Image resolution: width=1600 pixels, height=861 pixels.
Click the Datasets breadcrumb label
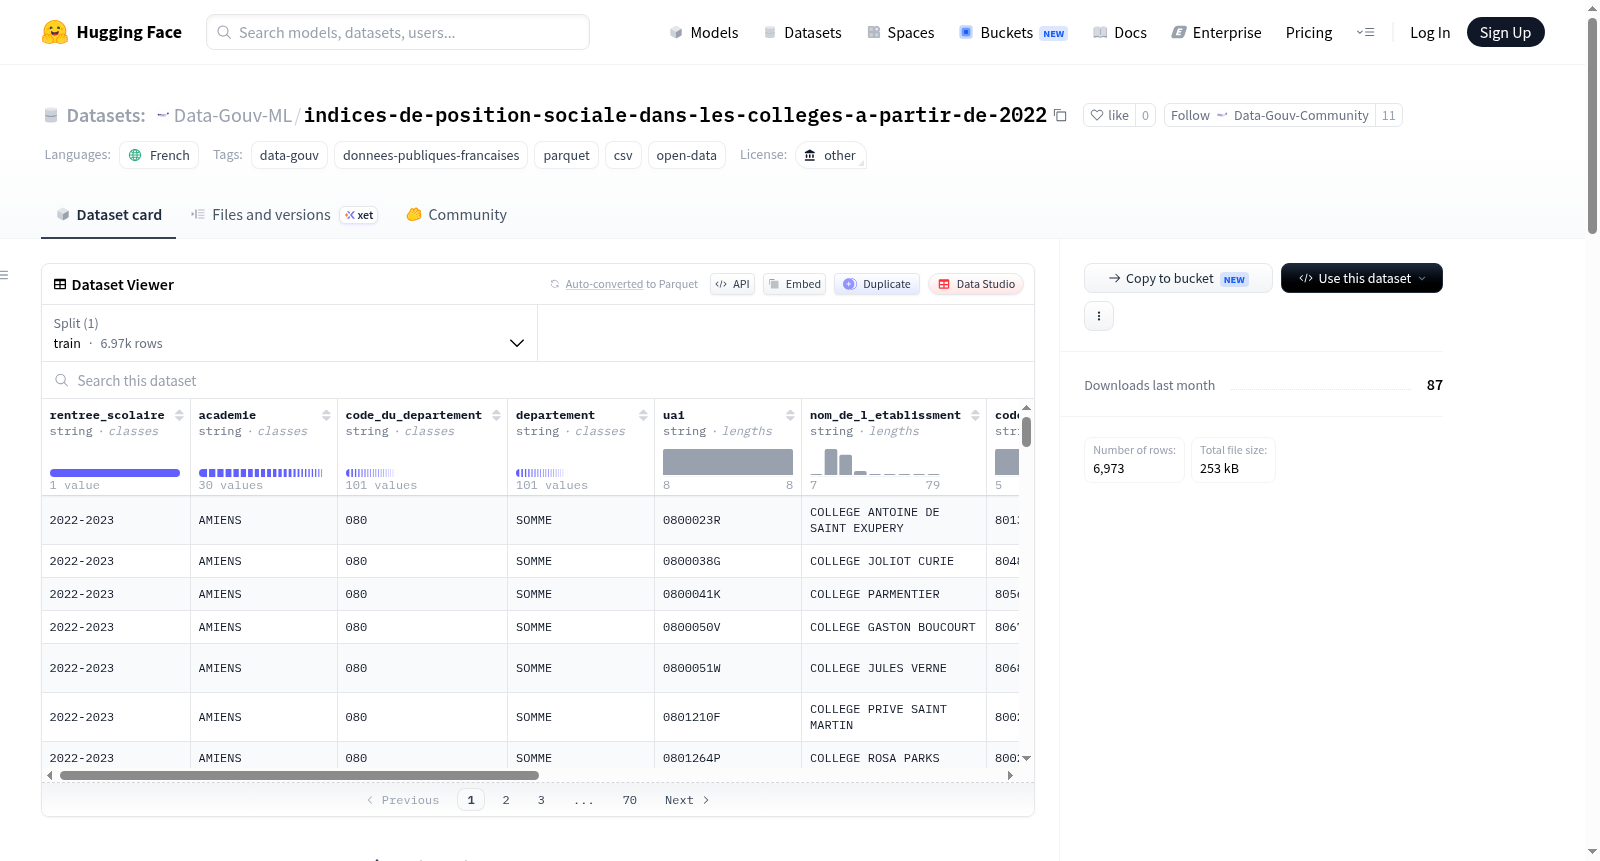coord(106,115)
